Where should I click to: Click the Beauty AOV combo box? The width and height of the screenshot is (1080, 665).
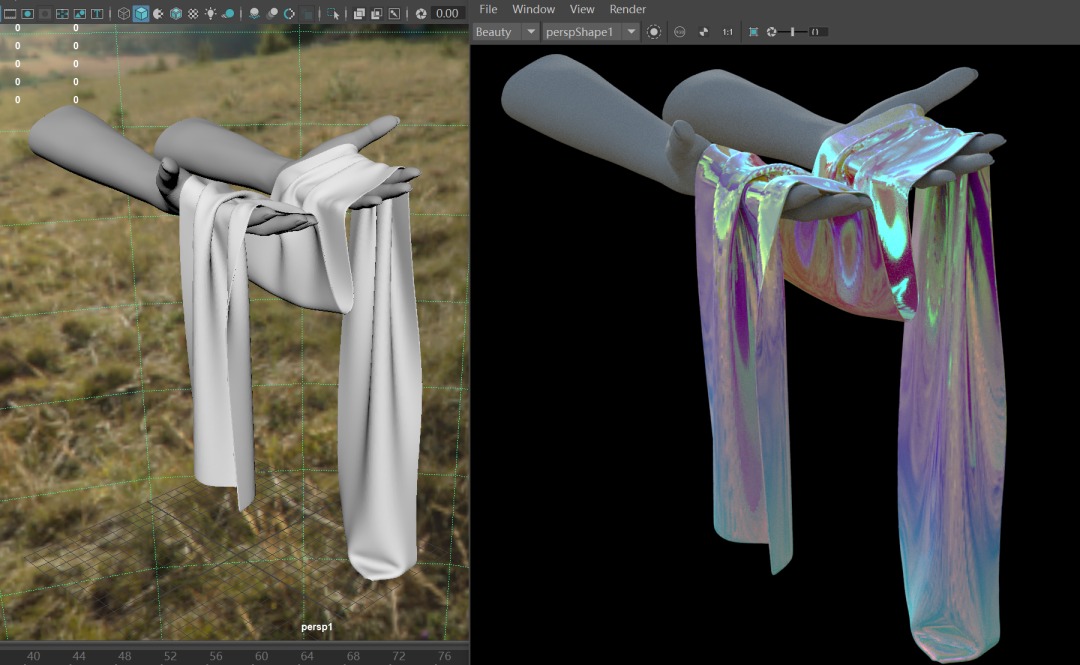click(505, 32)
